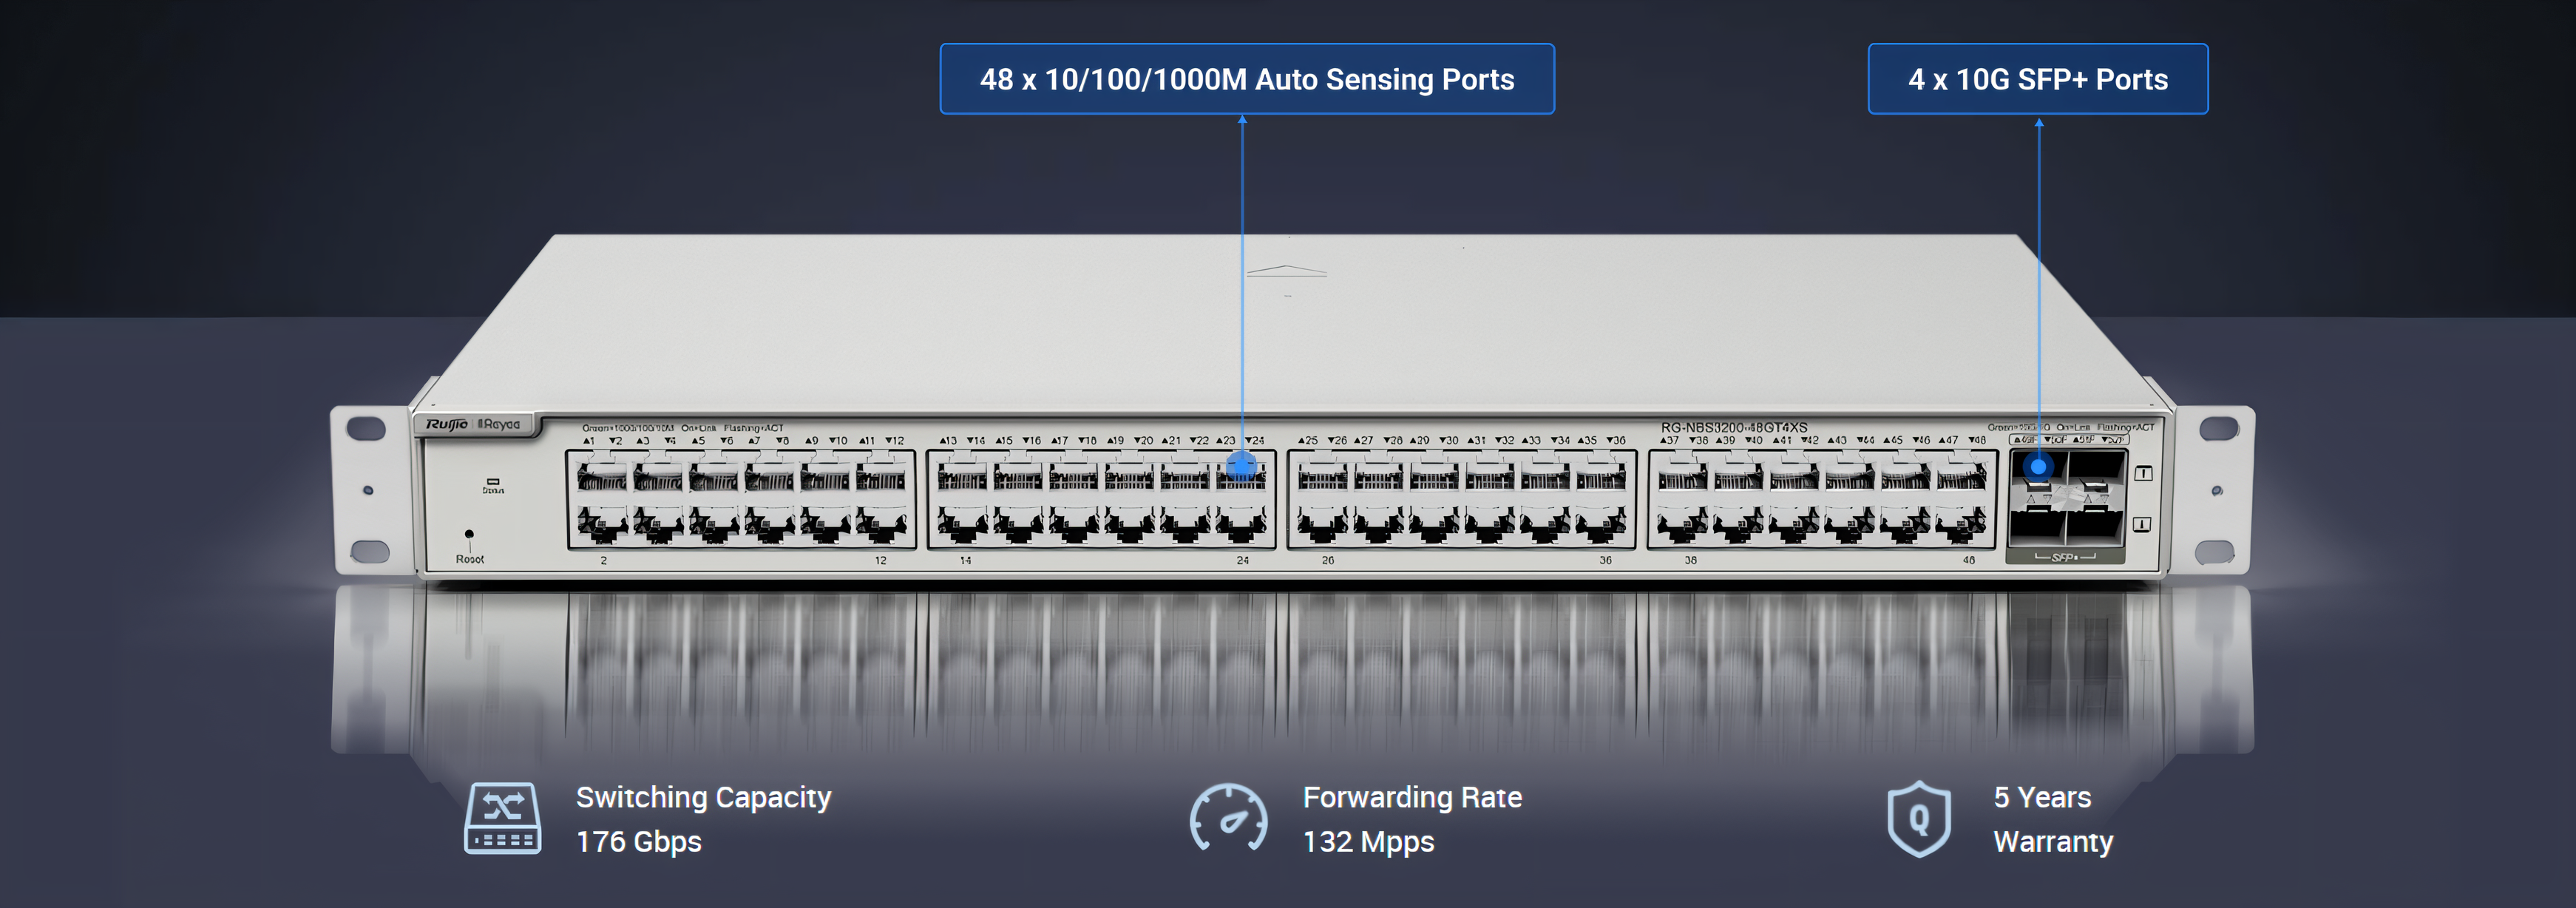Click the port group containing ports 1-12

[x=741, y=499]
